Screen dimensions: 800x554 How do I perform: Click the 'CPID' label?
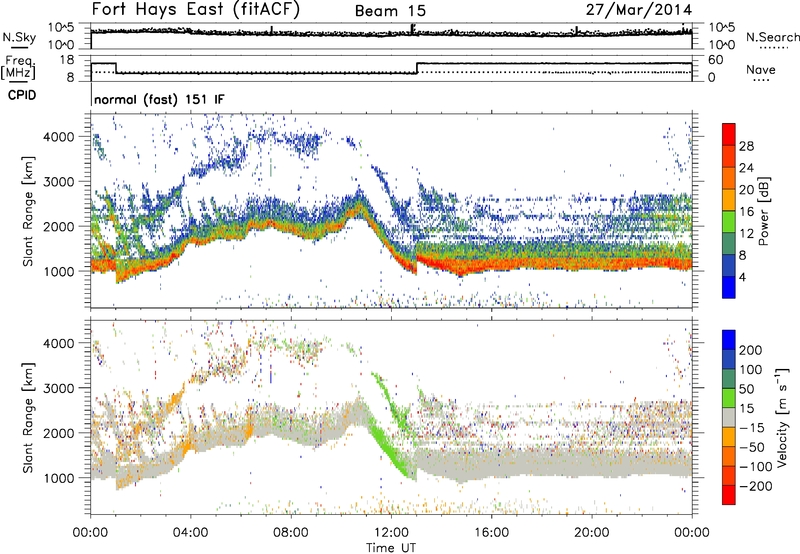22,95
